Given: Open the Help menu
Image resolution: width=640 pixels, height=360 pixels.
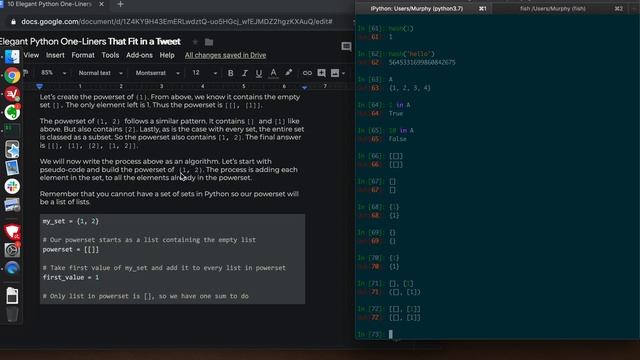Looking at the screenshot, I should coord(167,55).
